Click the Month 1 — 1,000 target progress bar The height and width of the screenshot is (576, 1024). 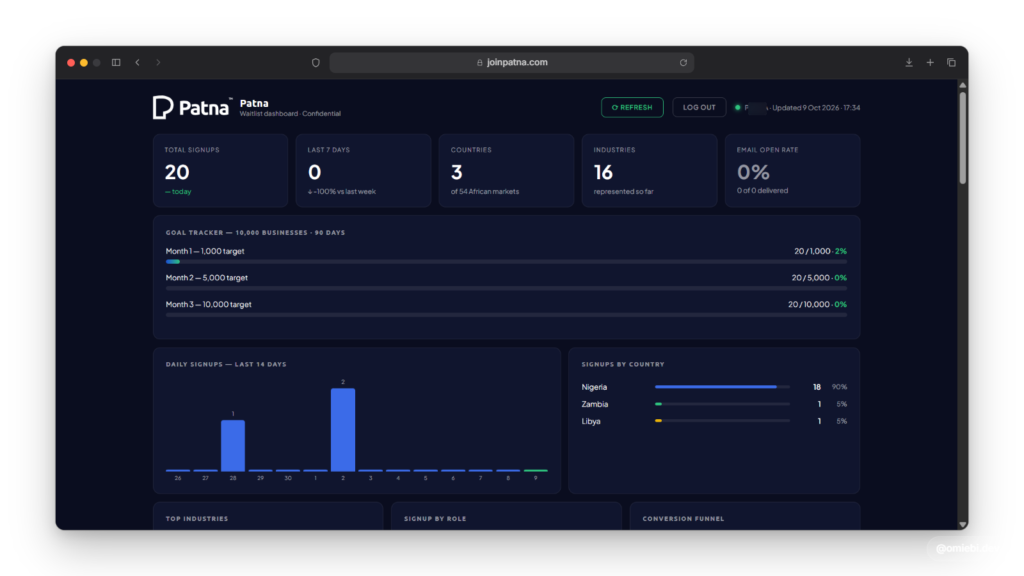[506, 262]
